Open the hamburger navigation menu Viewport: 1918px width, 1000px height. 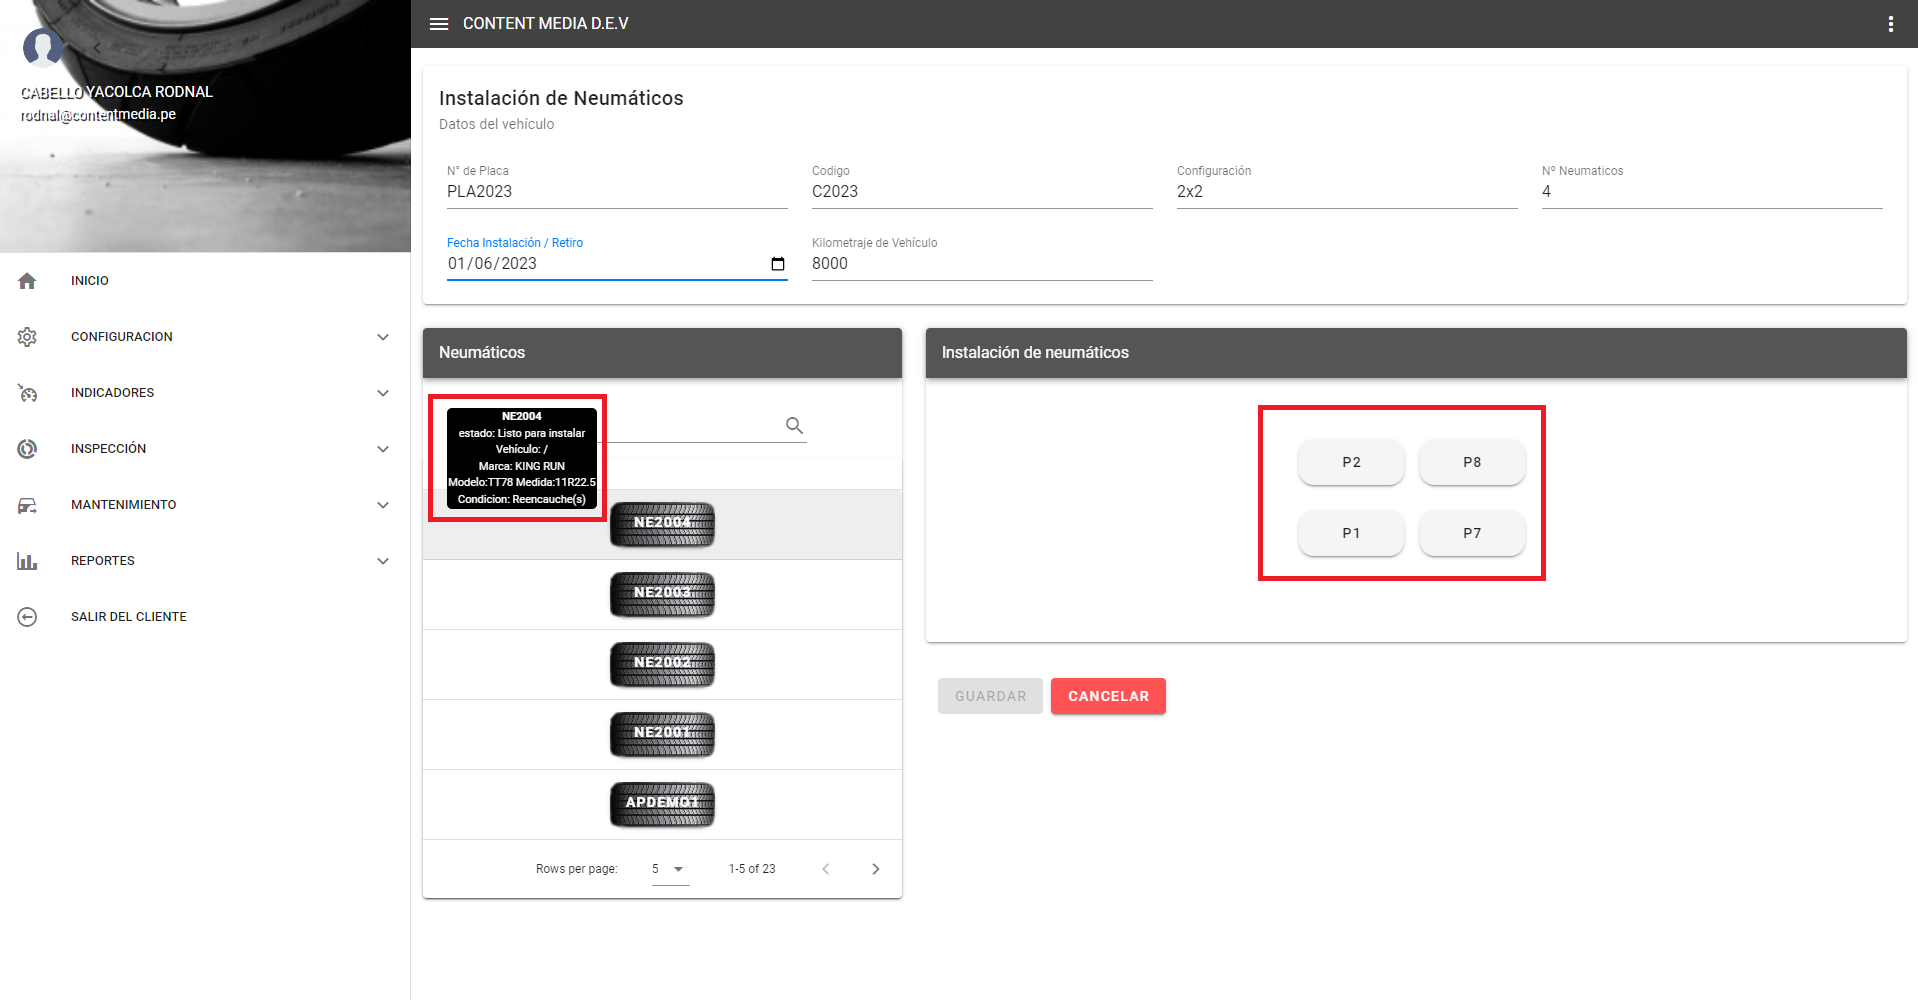(439, 24)
